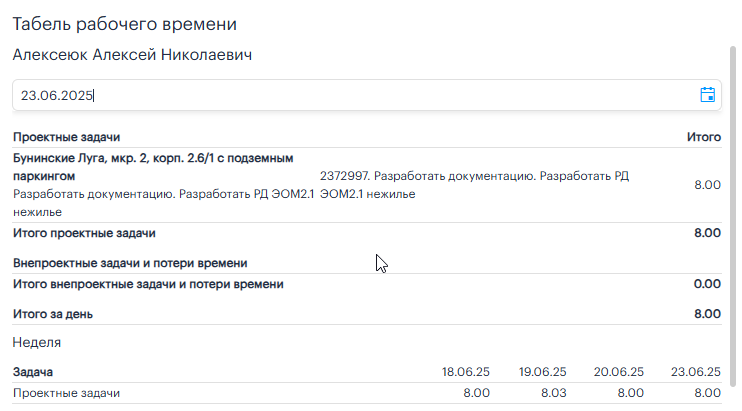The width and height of the screenshot is (742, 411).
Task: Open the calendar date picker icon
Action: point(708,95)
